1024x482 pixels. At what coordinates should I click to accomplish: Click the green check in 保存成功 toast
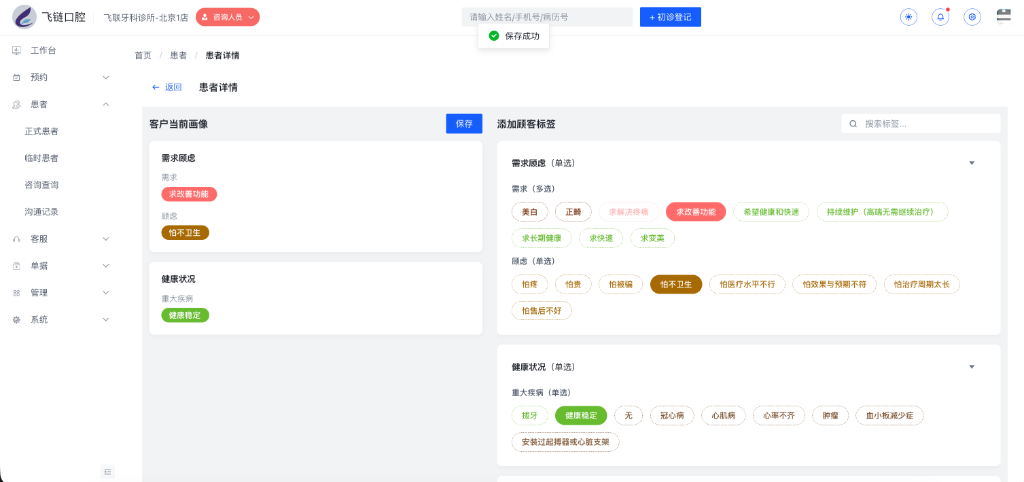494,36
